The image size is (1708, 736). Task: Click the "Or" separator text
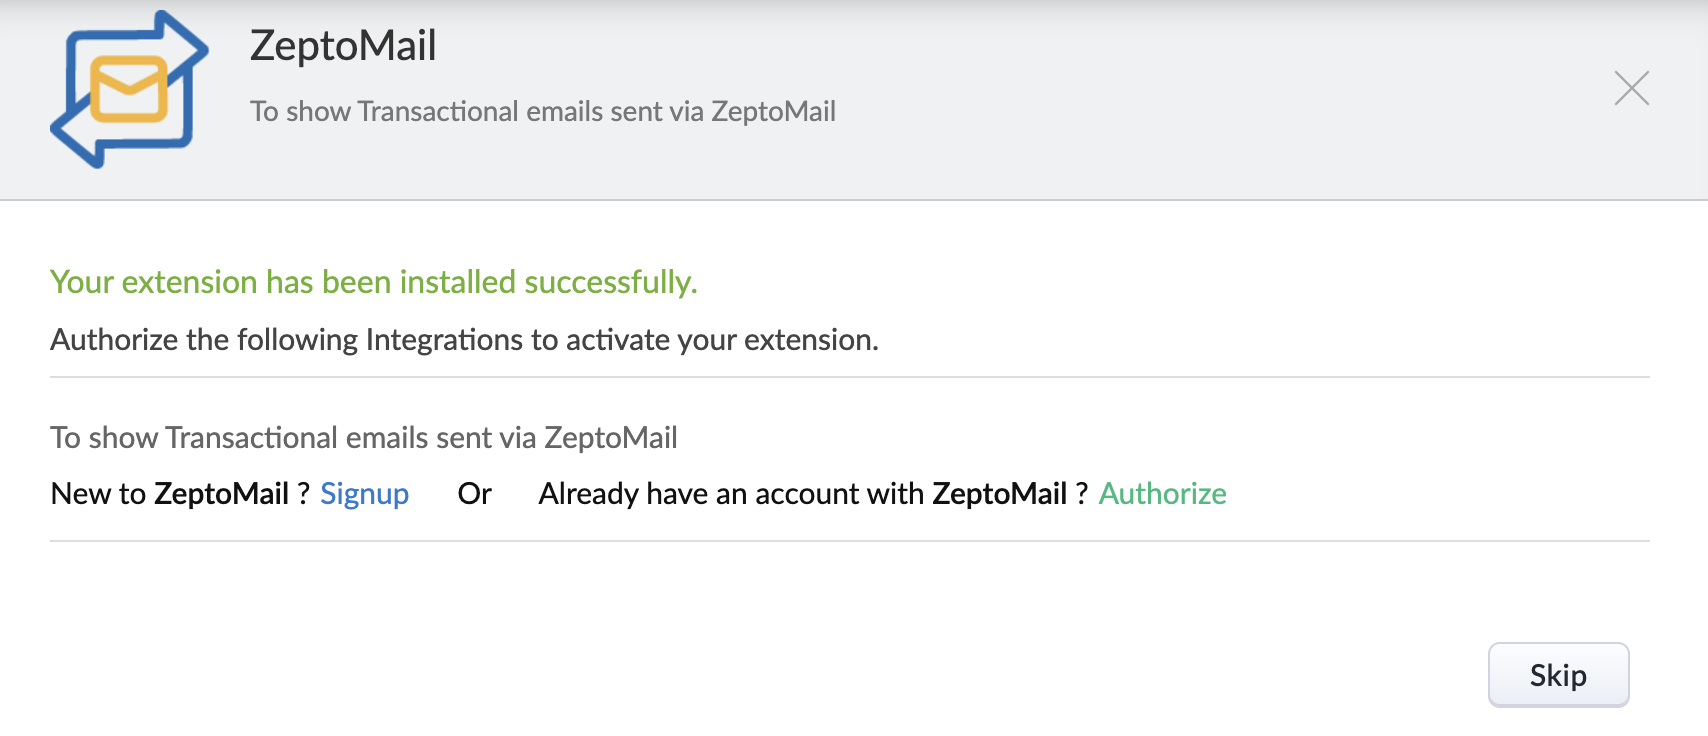click(x=474, y=494)
